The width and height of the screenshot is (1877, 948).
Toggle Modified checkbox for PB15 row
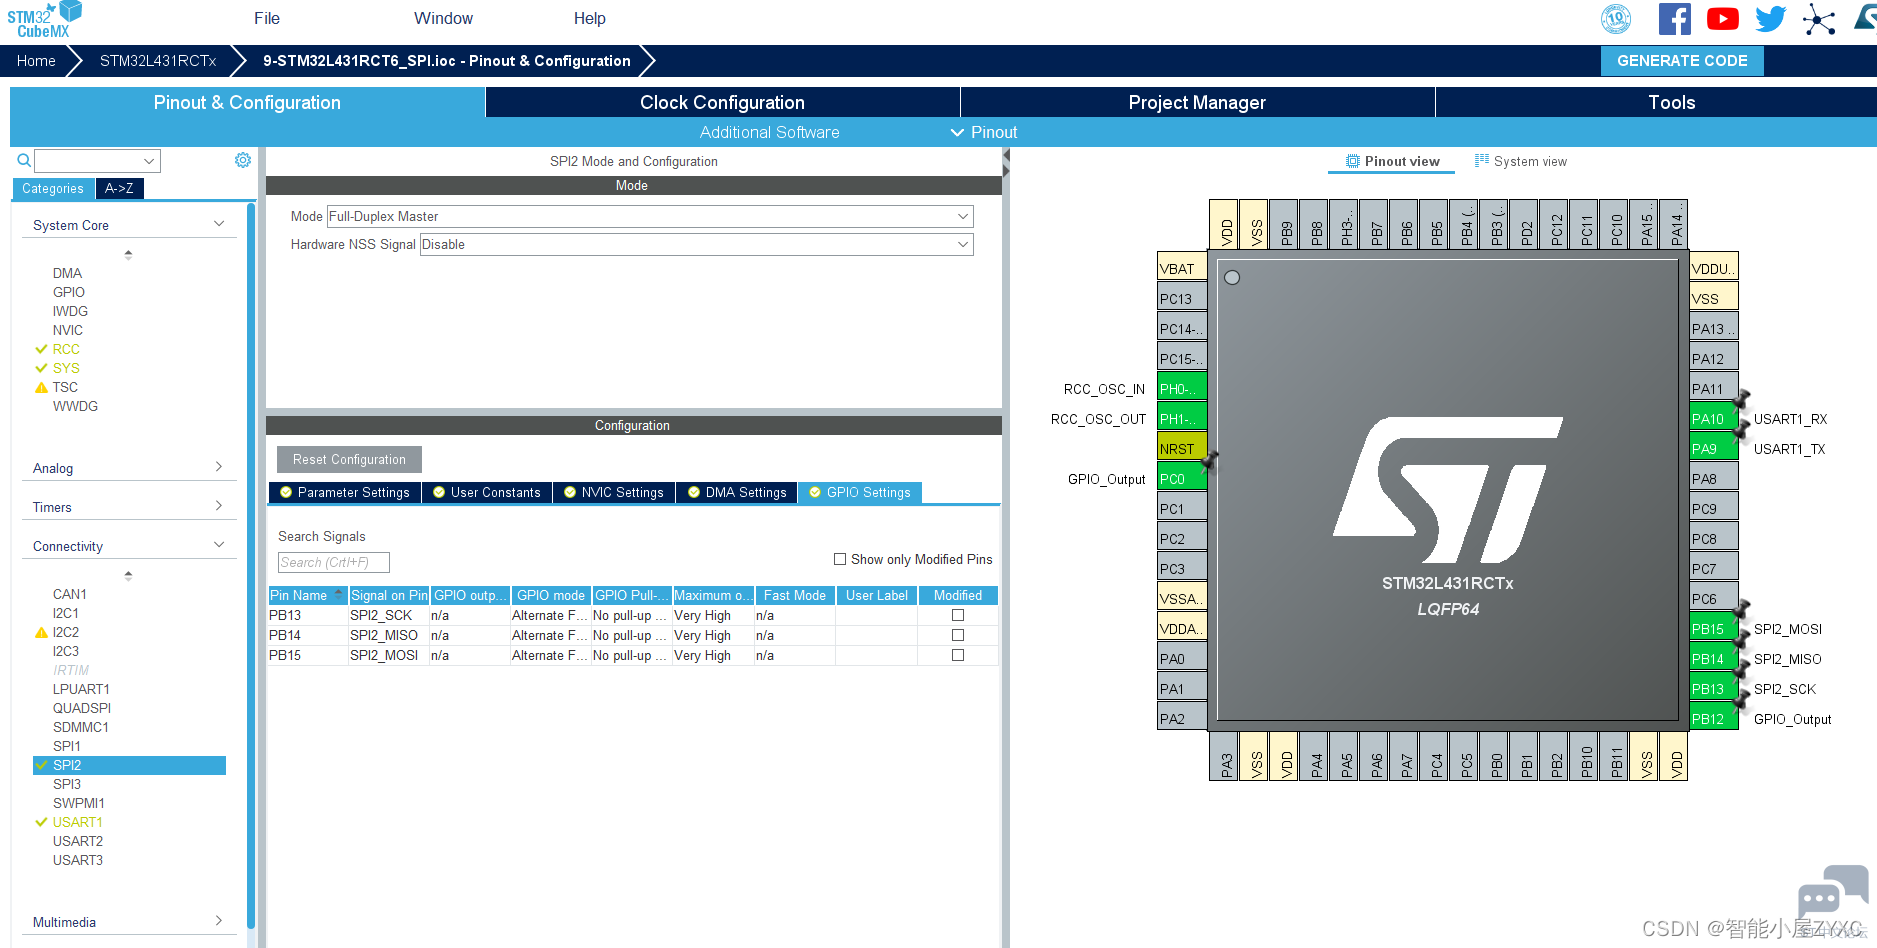click(958, 656)
